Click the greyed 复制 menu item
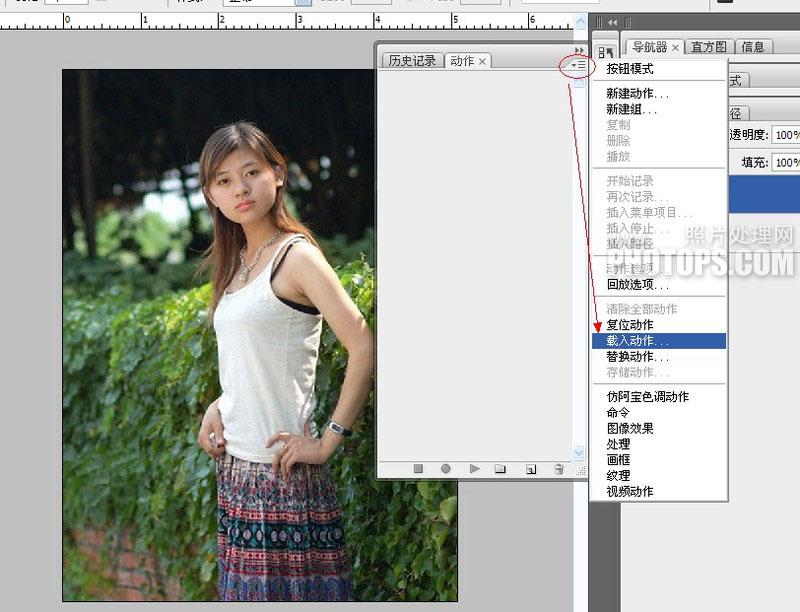This screenshot has width=800, height=612. click(659, 125)
